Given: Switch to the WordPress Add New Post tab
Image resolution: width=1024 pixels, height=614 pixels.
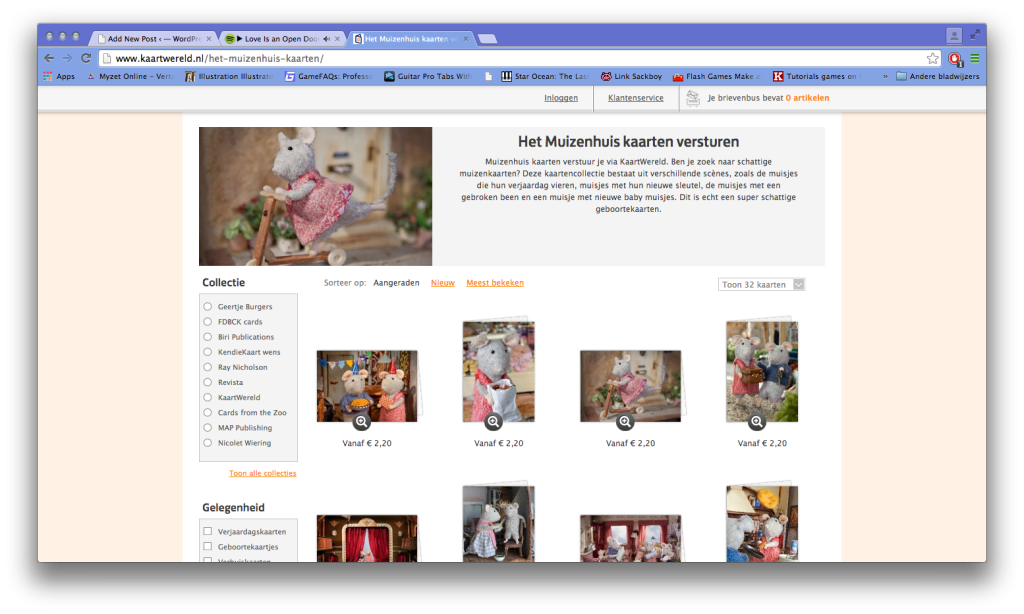Looking at the screenshot, I should tap(155, 38).
